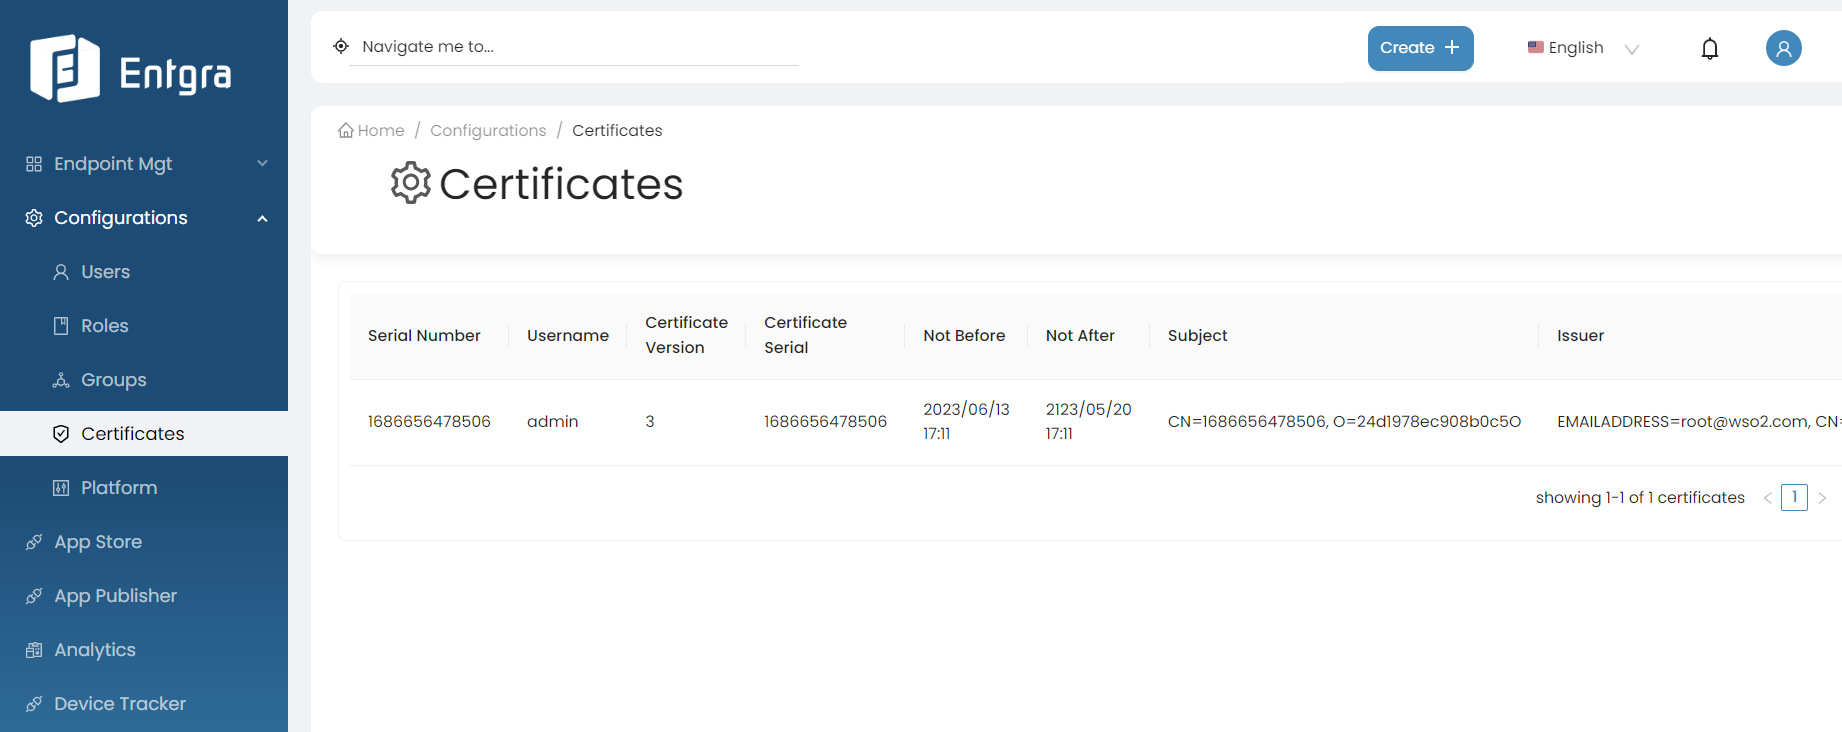Image resolution: width=1842 pixels, height=732 pixels.
Task: Click serial number cell 1686656478506
Action: coord(429,422)
